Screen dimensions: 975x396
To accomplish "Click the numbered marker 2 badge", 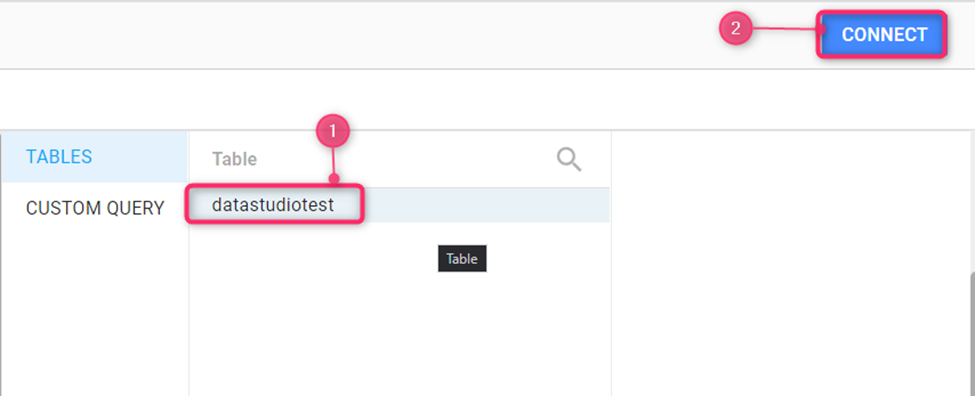I will (736, 29).
